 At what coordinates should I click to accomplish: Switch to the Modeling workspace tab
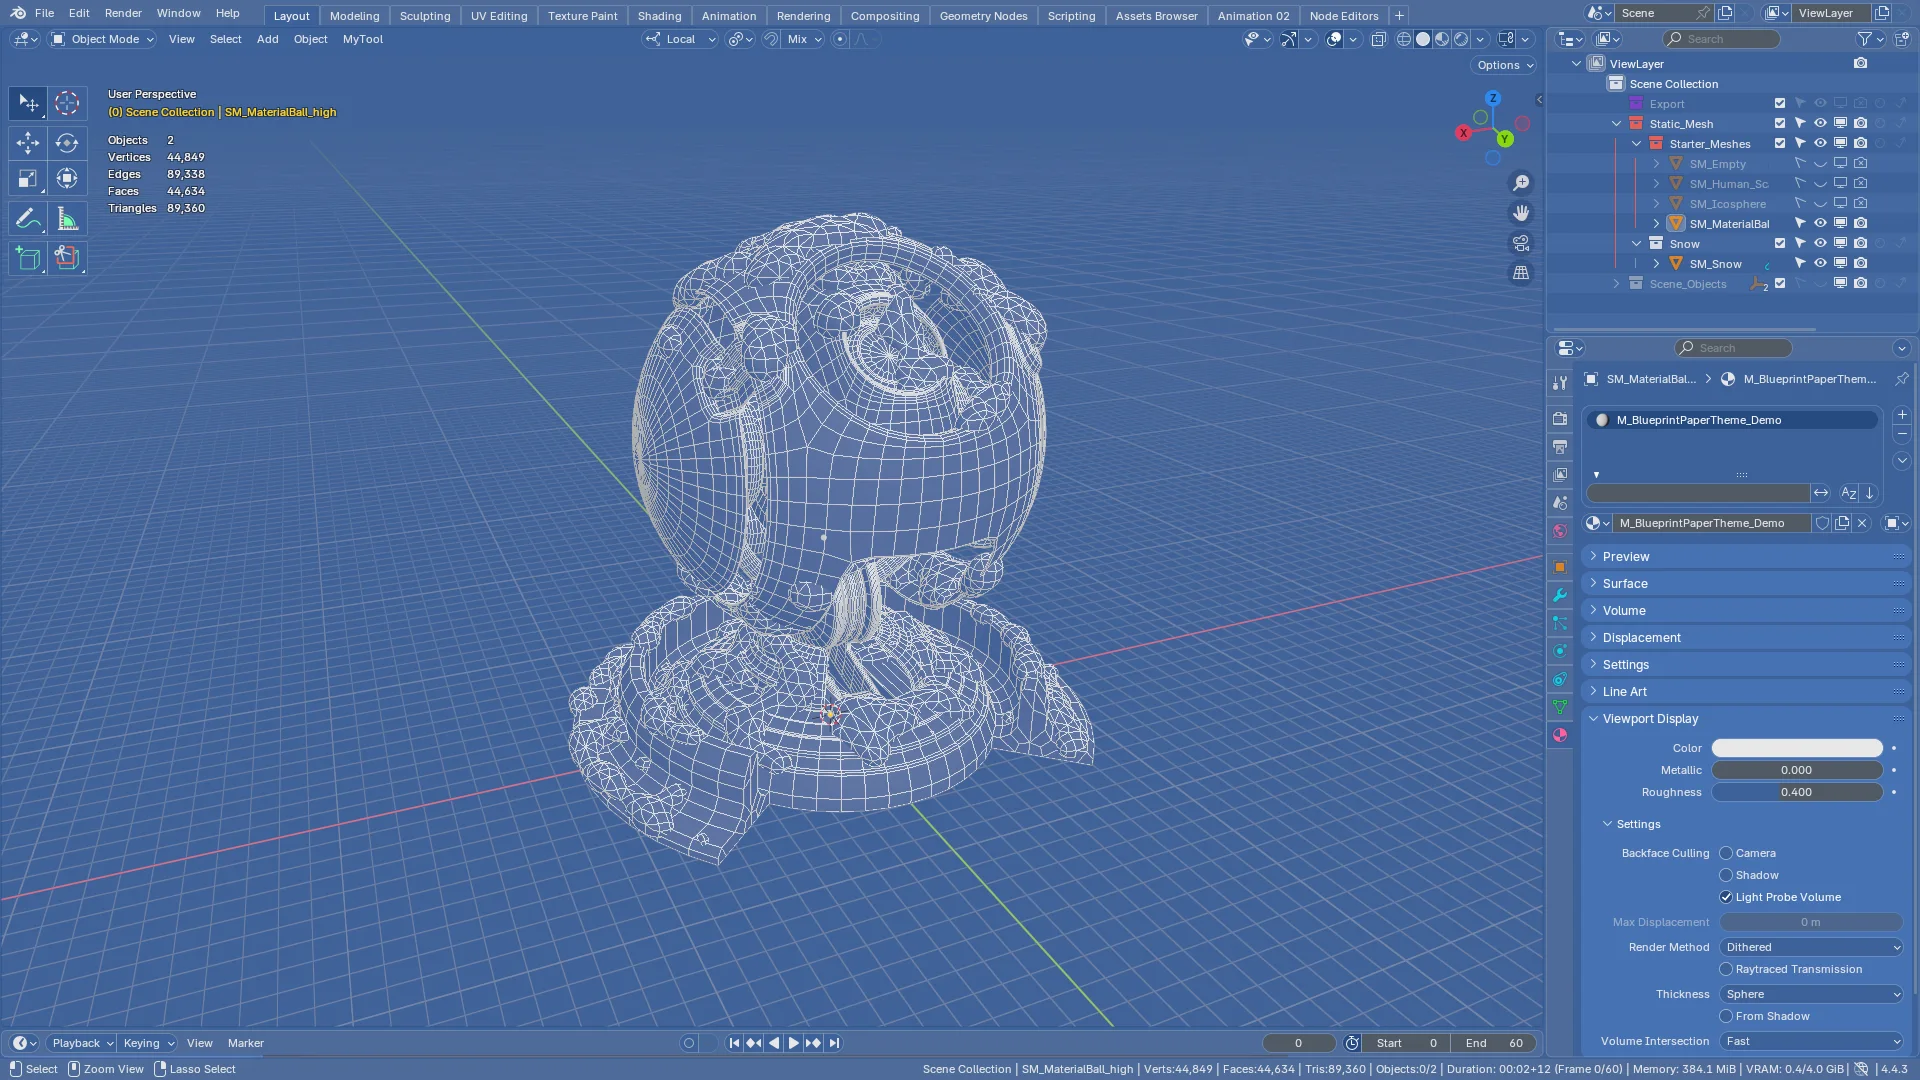355,15
